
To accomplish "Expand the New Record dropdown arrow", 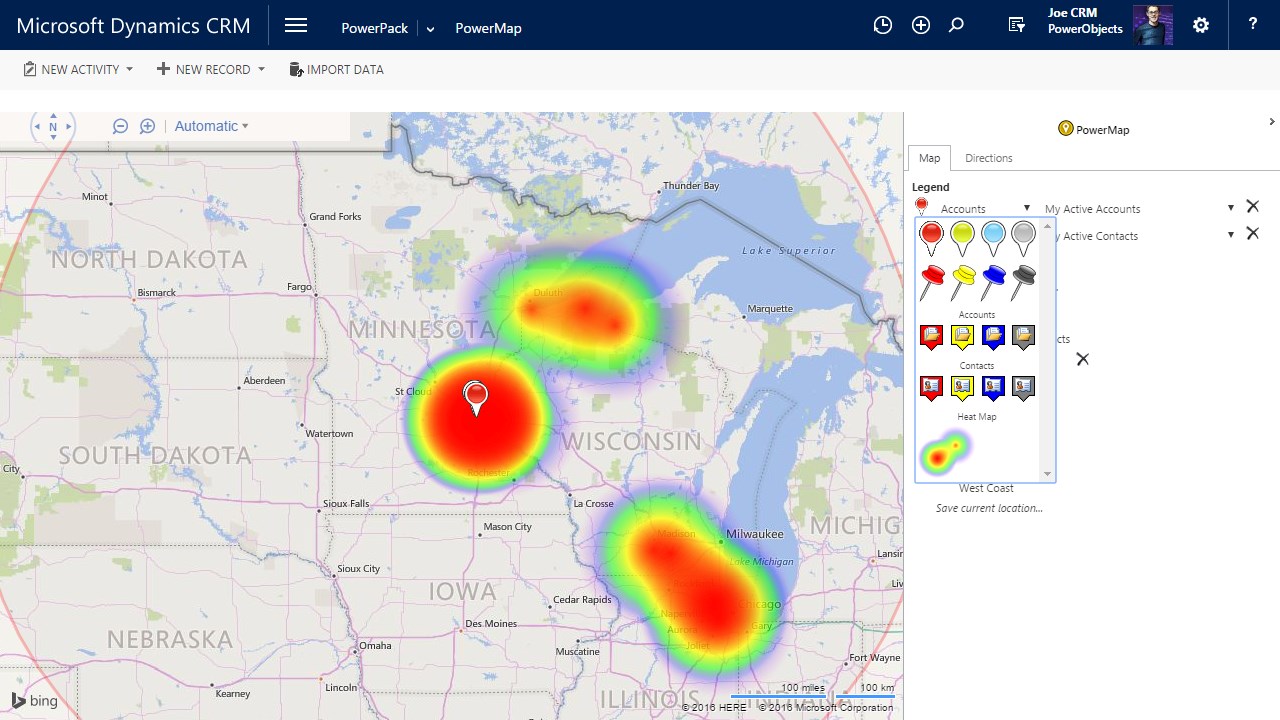I will [x=261, y=69].
